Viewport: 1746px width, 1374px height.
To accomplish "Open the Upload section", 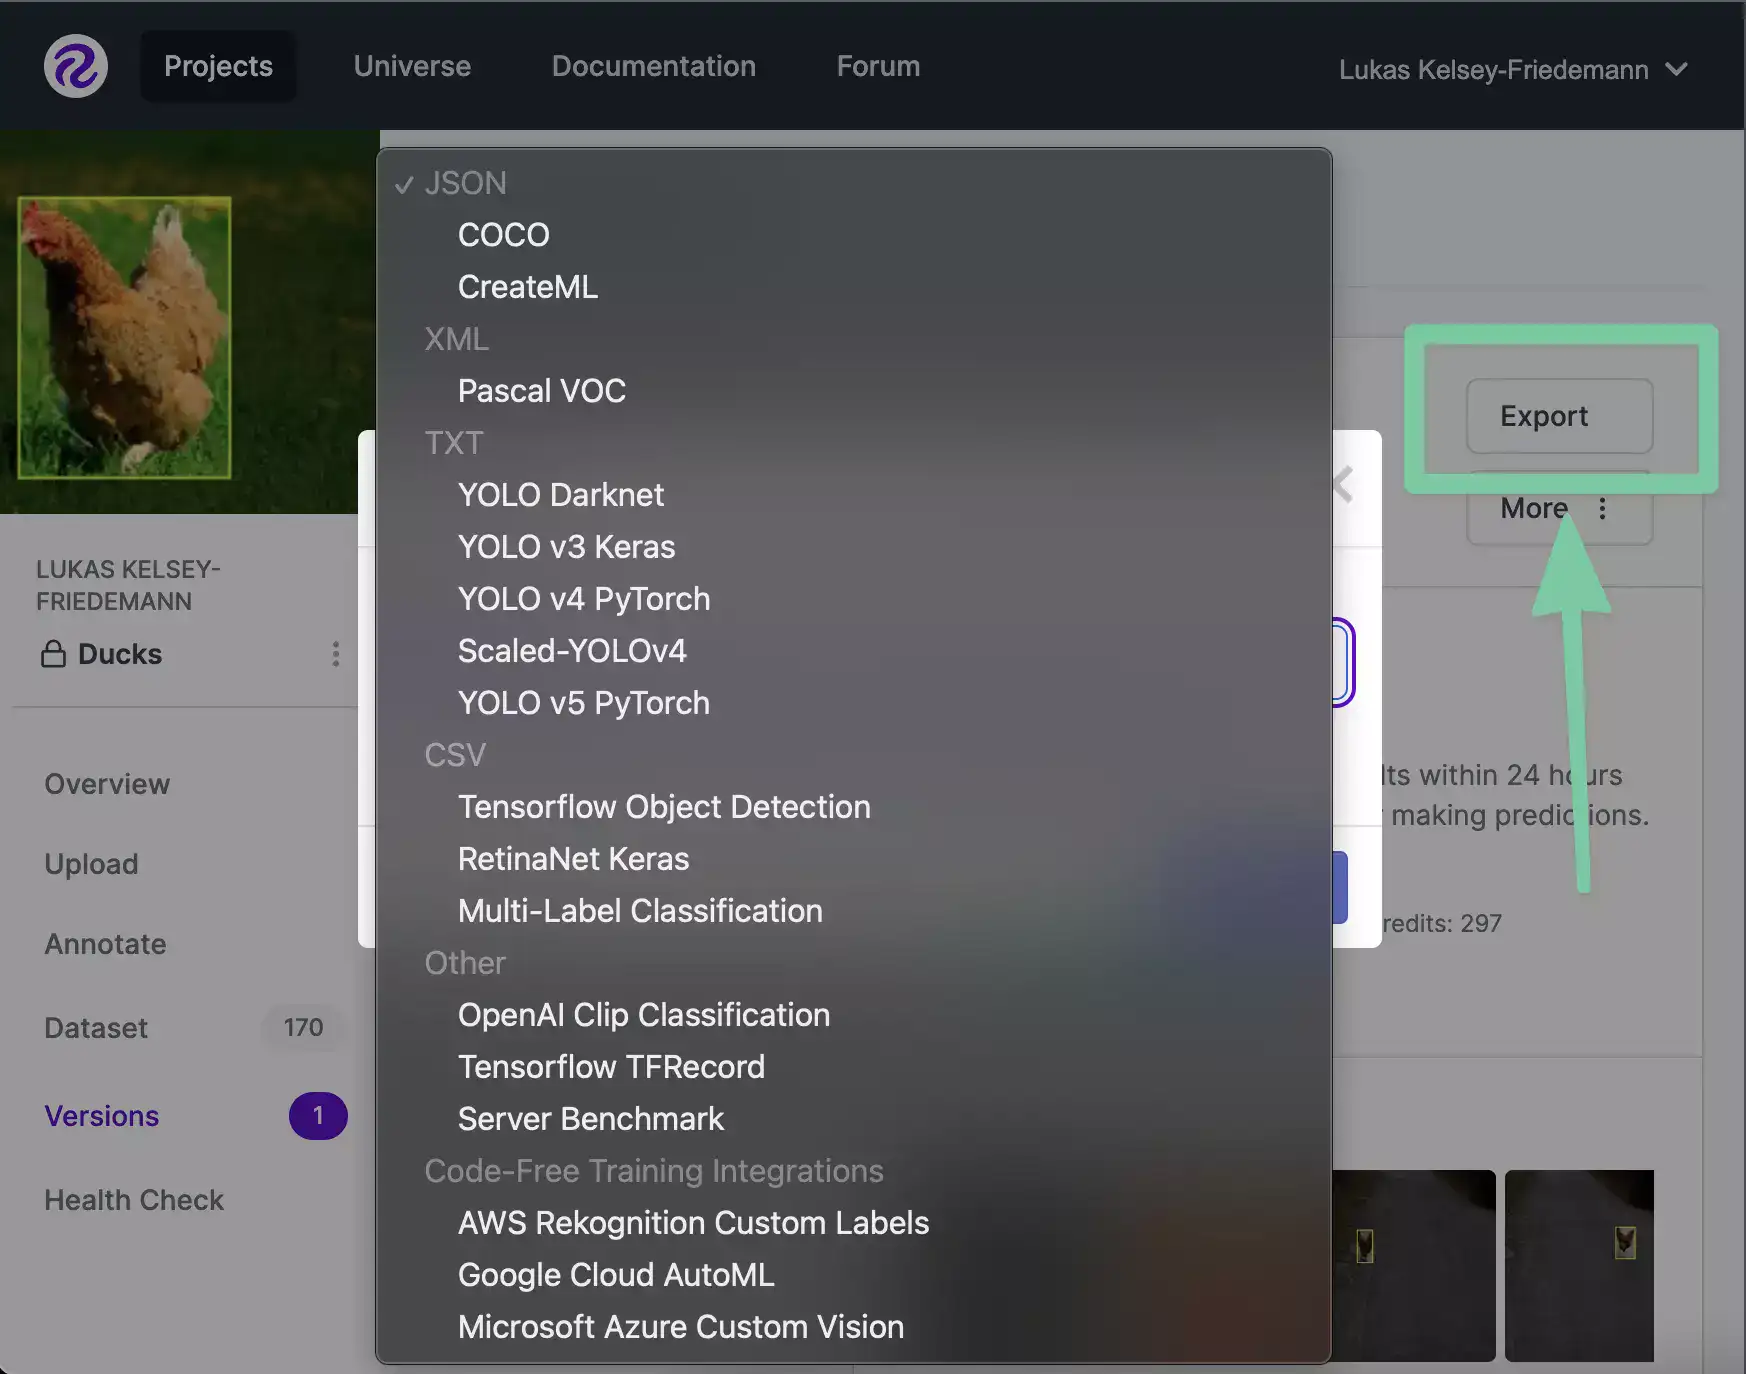I will point(91,864).
